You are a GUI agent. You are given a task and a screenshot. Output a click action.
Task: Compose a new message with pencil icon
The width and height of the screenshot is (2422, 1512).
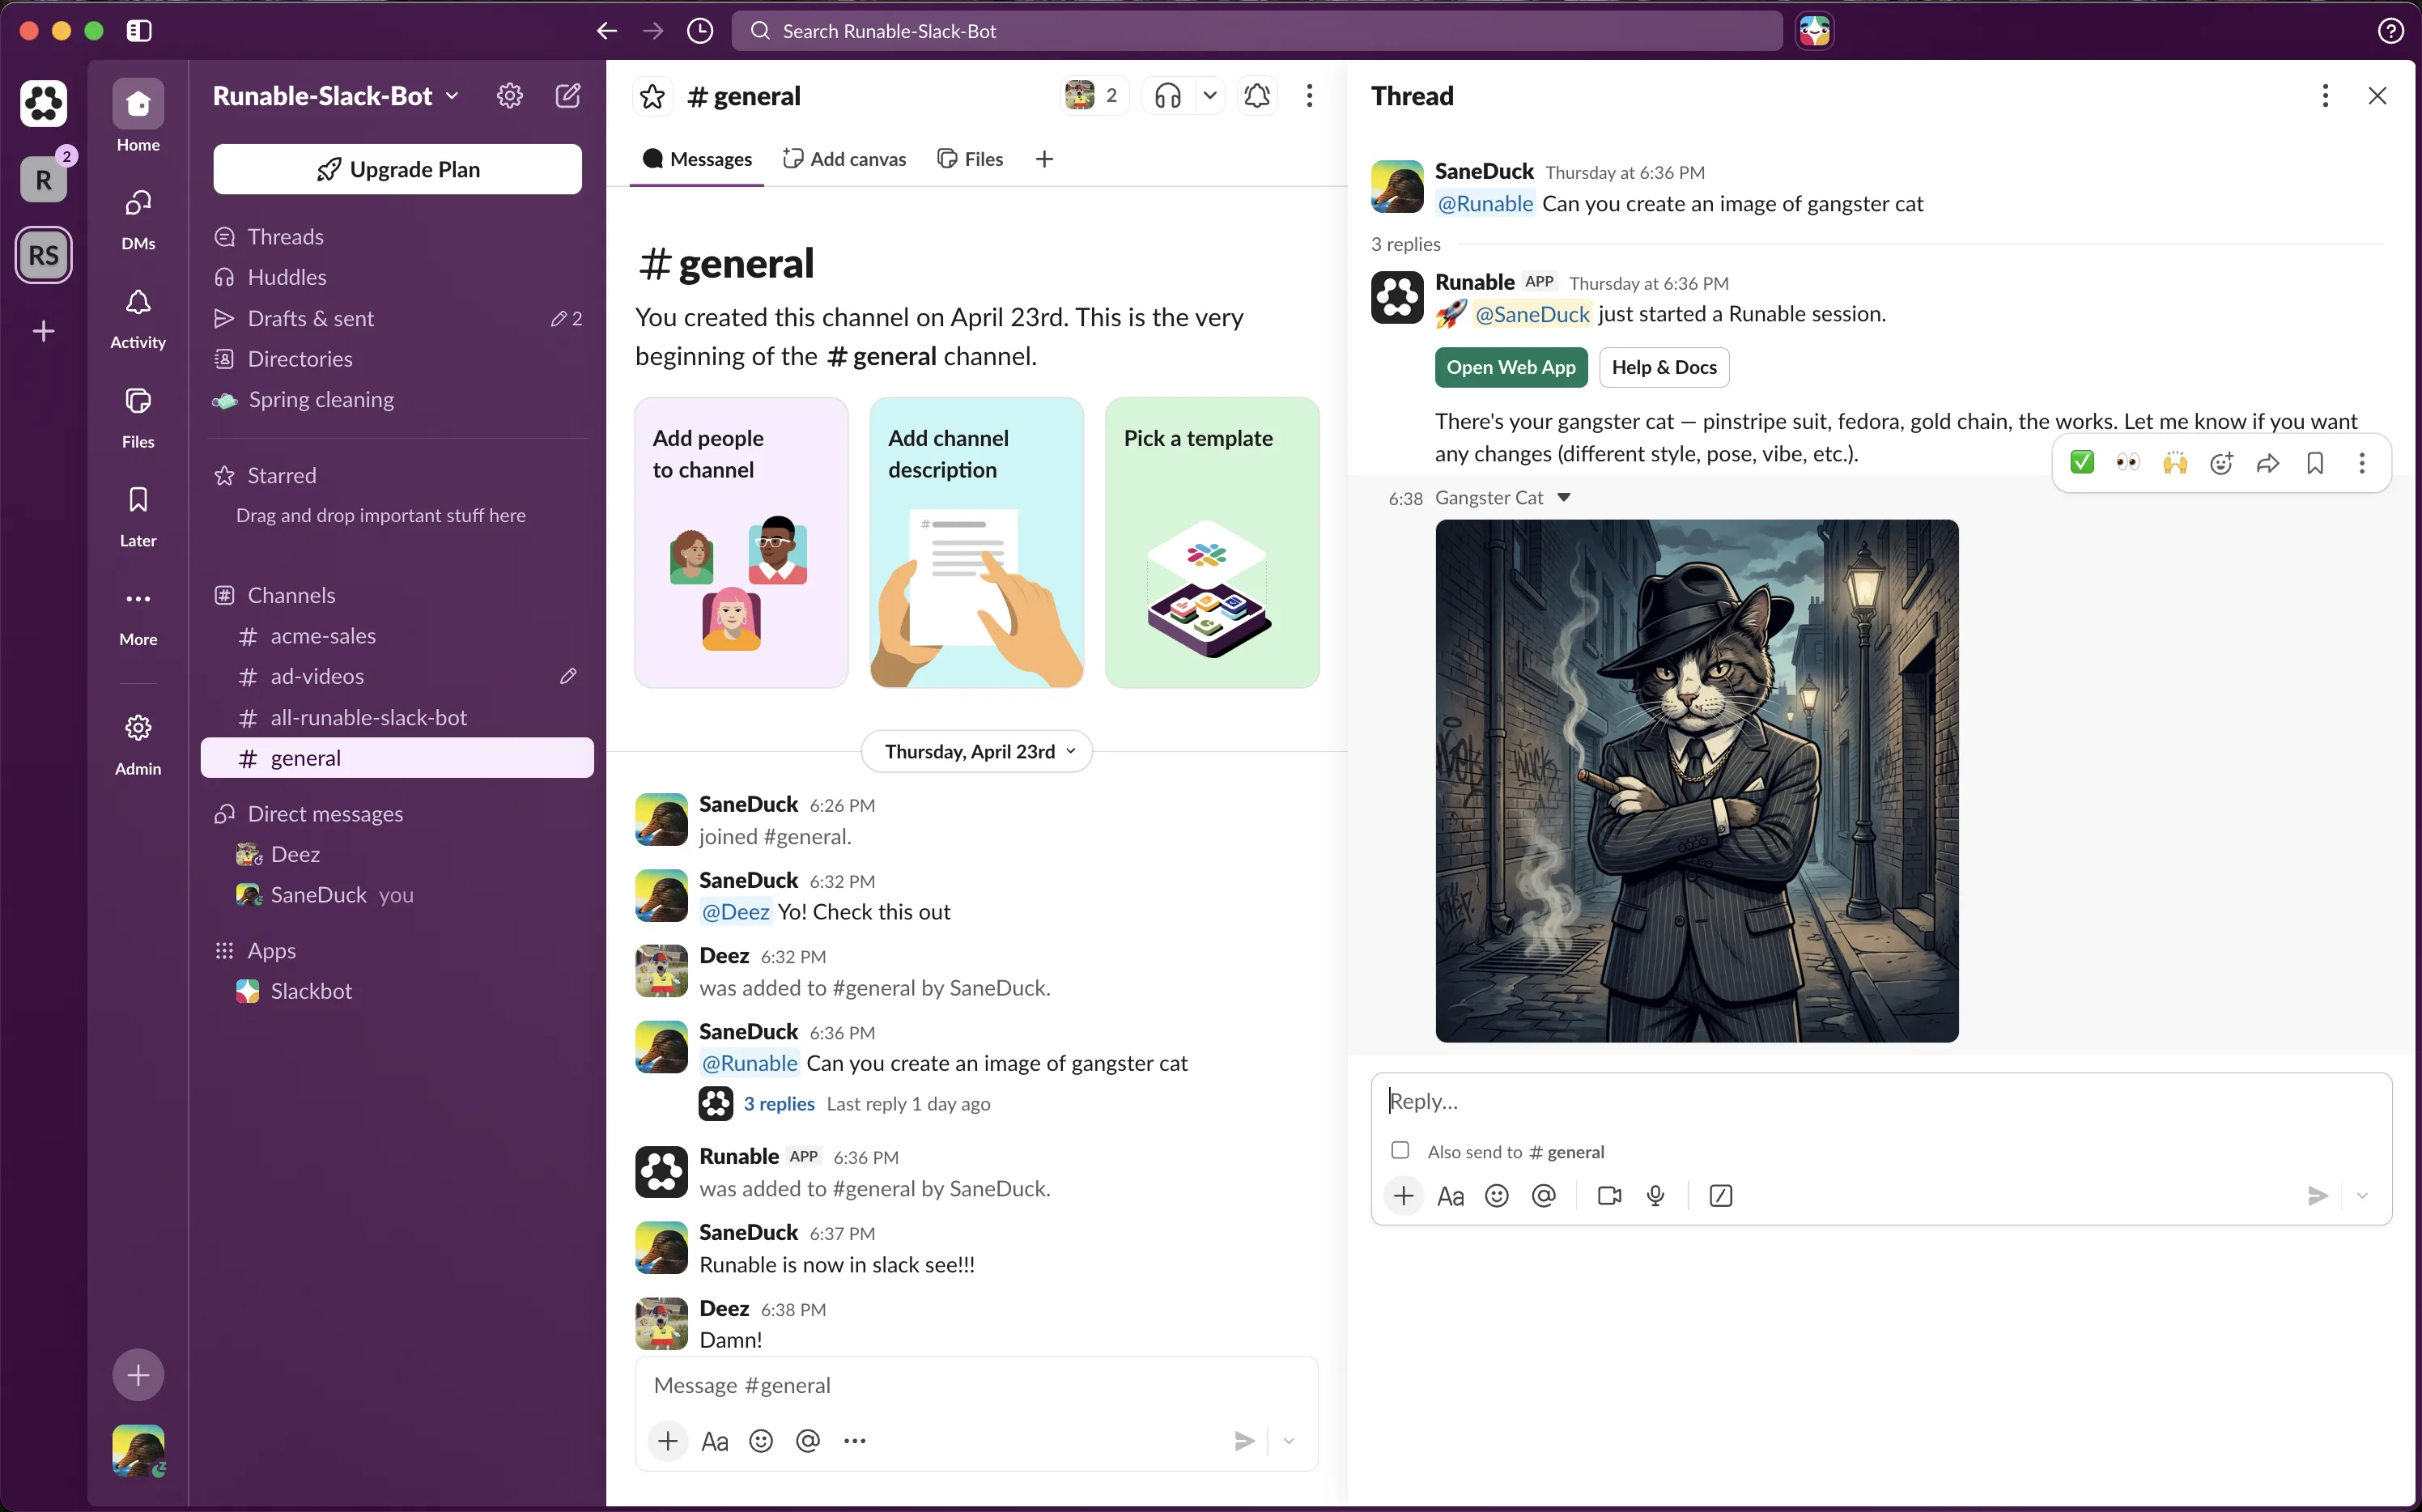coord(568,96)
